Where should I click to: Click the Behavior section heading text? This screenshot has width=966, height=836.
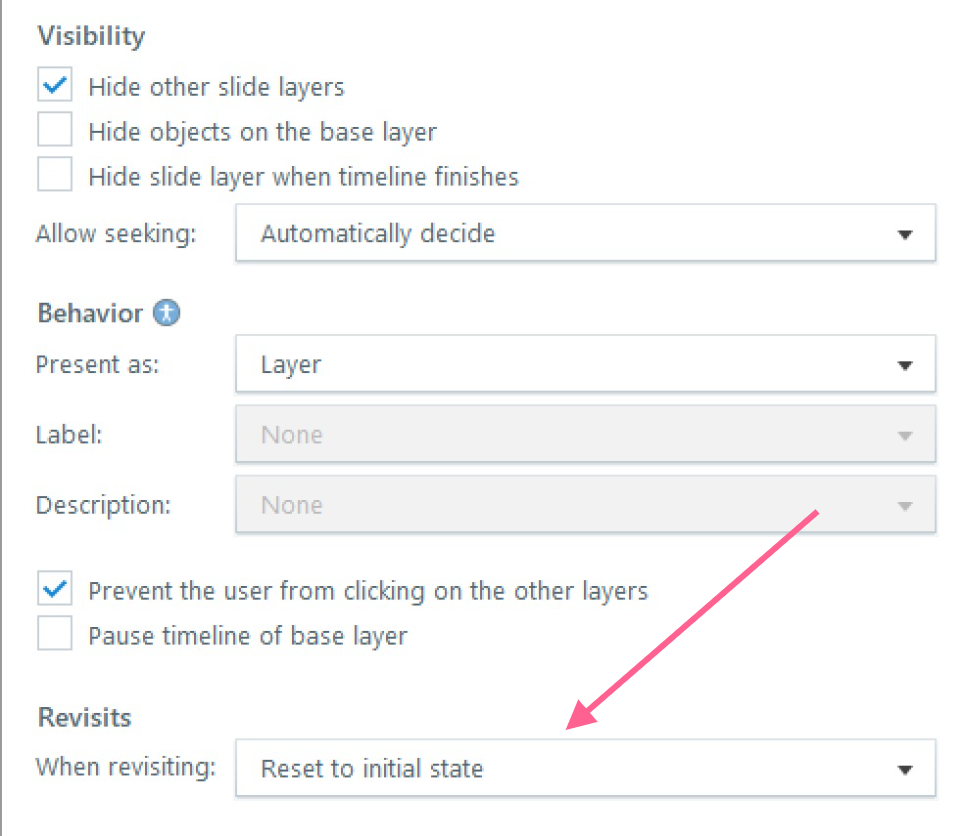90,313
